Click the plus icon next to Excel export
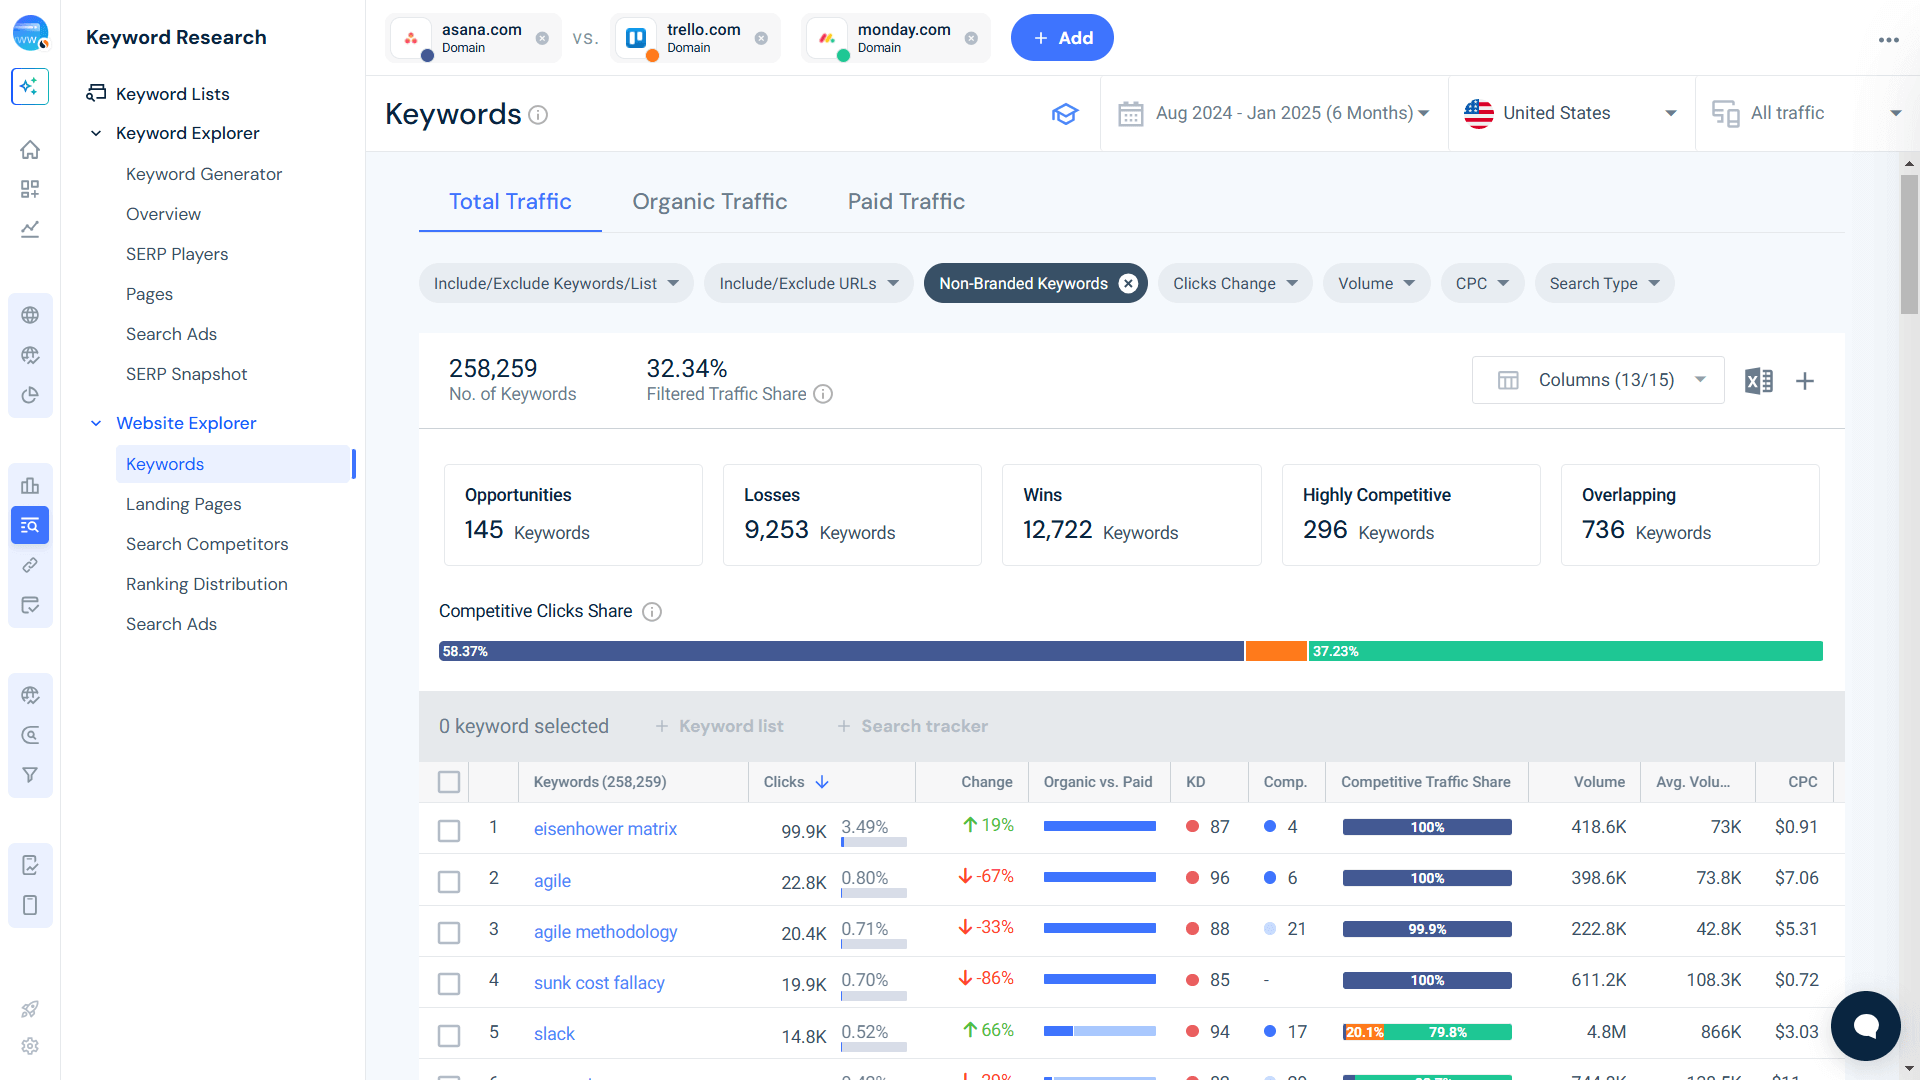 pos(1806,381)
